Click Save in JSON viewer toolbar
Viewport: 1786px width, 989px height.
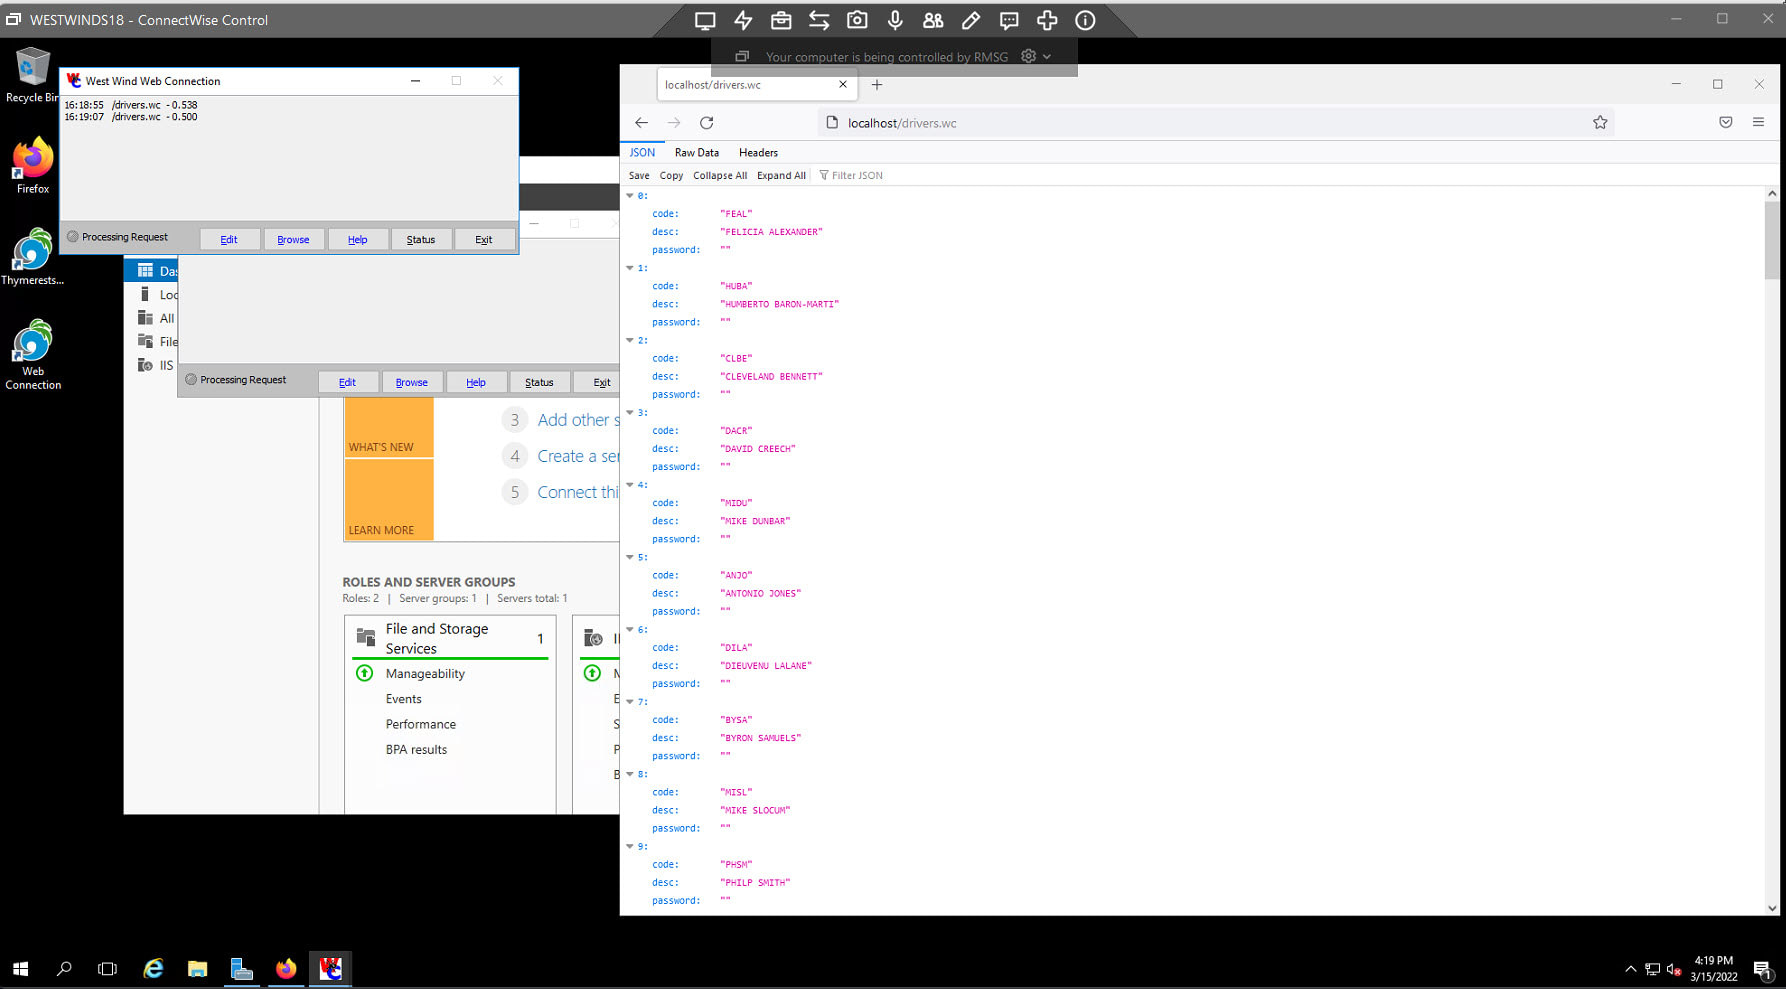point(639,176)
